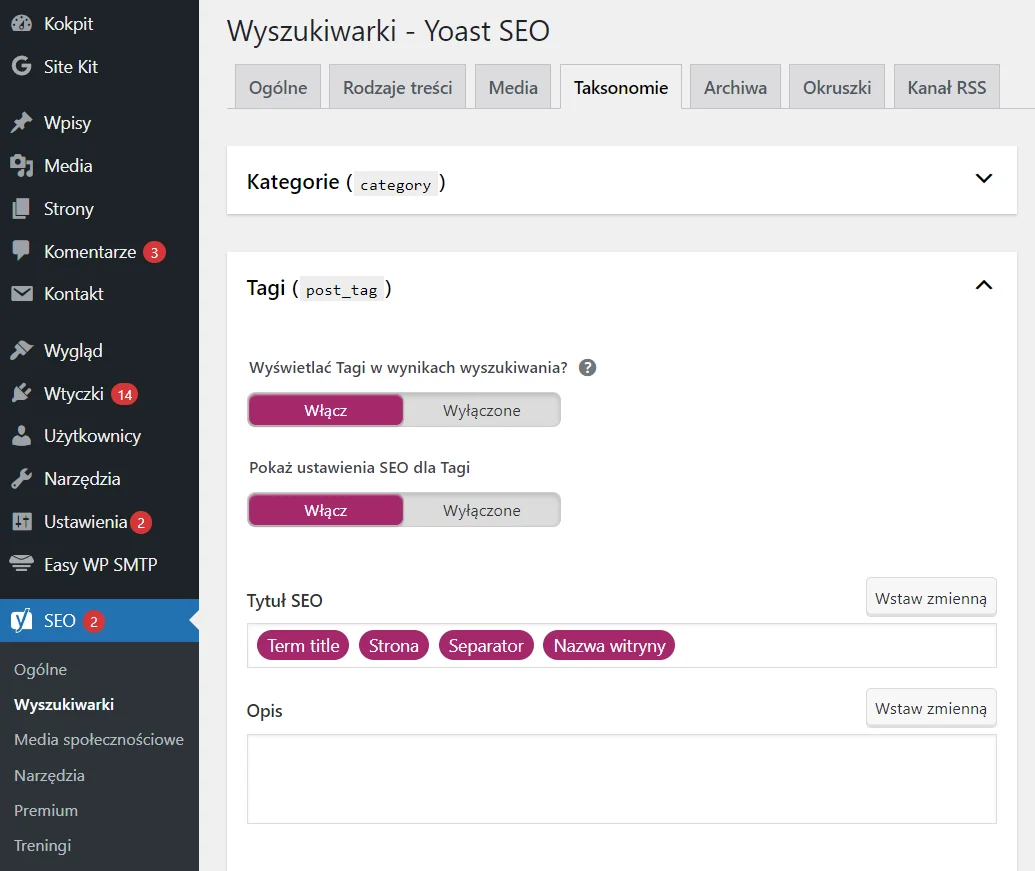Click the Wygląd appearance brush icon

(24, 350)
